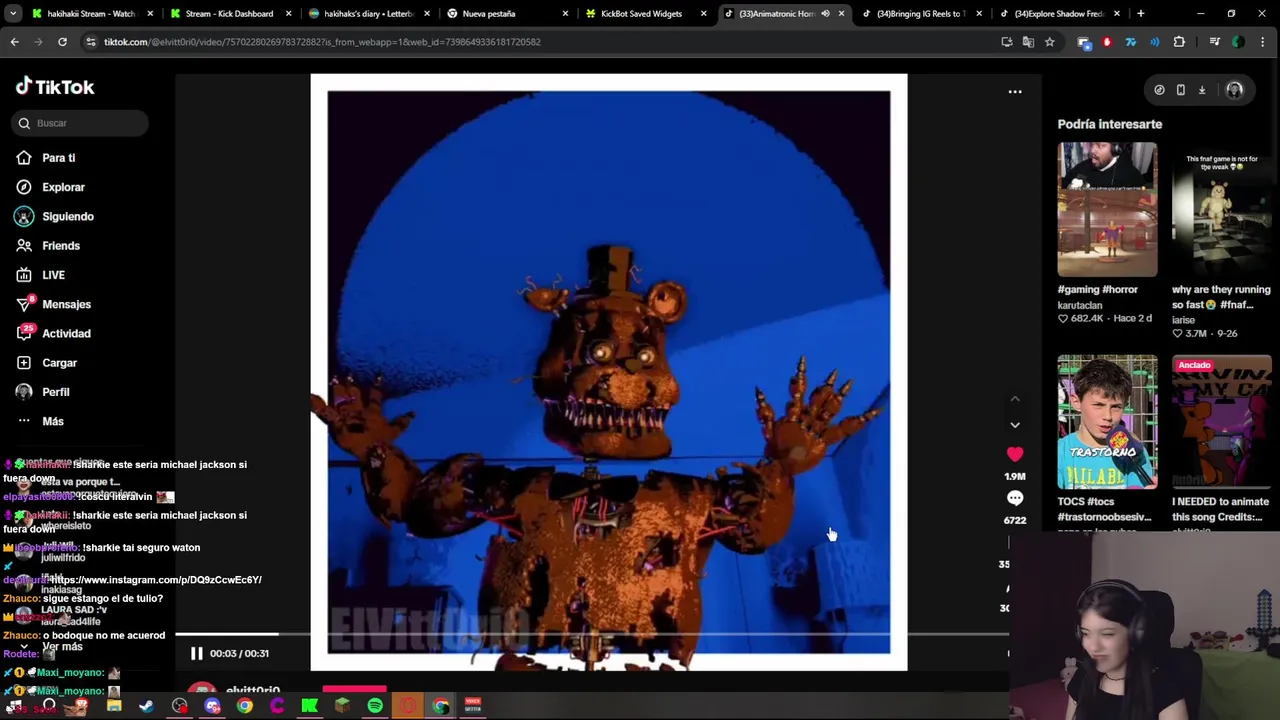The image size is (1280, 720).
Task: Open the Friends page
Action: coord(60,246)
